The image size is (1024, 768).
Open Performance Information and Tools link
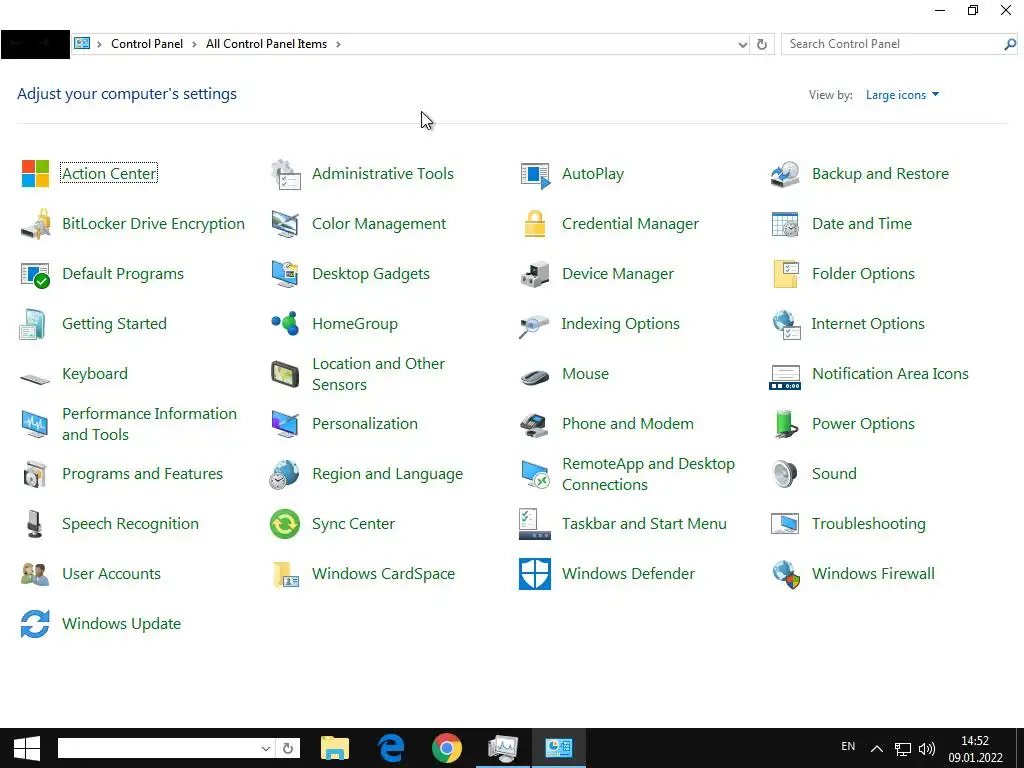click(150, 424)
